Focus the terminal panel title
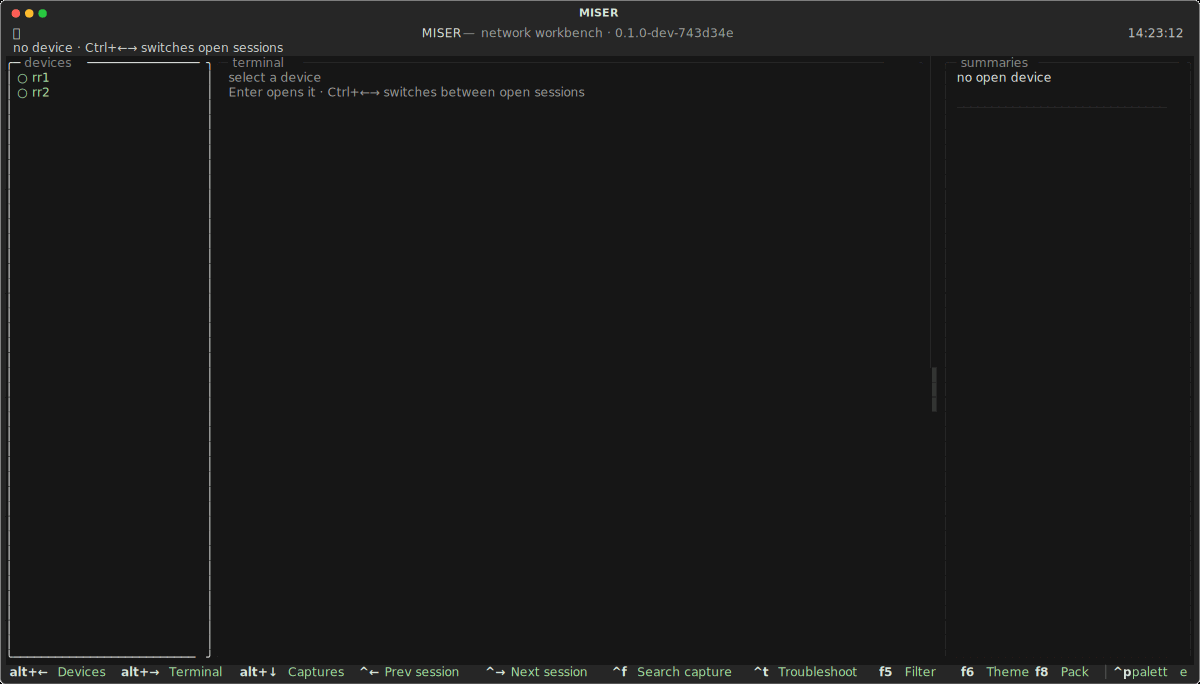Viewport: 1200px width, 684px height. [x=258, y=62]
